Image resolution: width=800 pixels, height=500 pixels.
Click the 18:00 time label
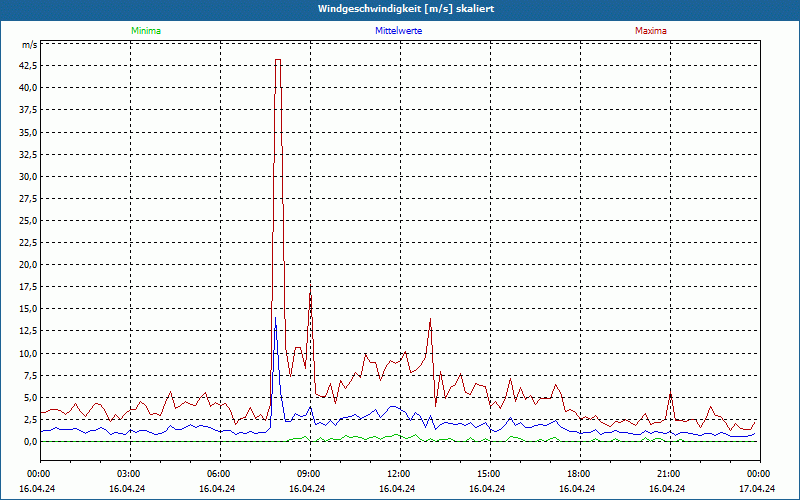[580, 474]
